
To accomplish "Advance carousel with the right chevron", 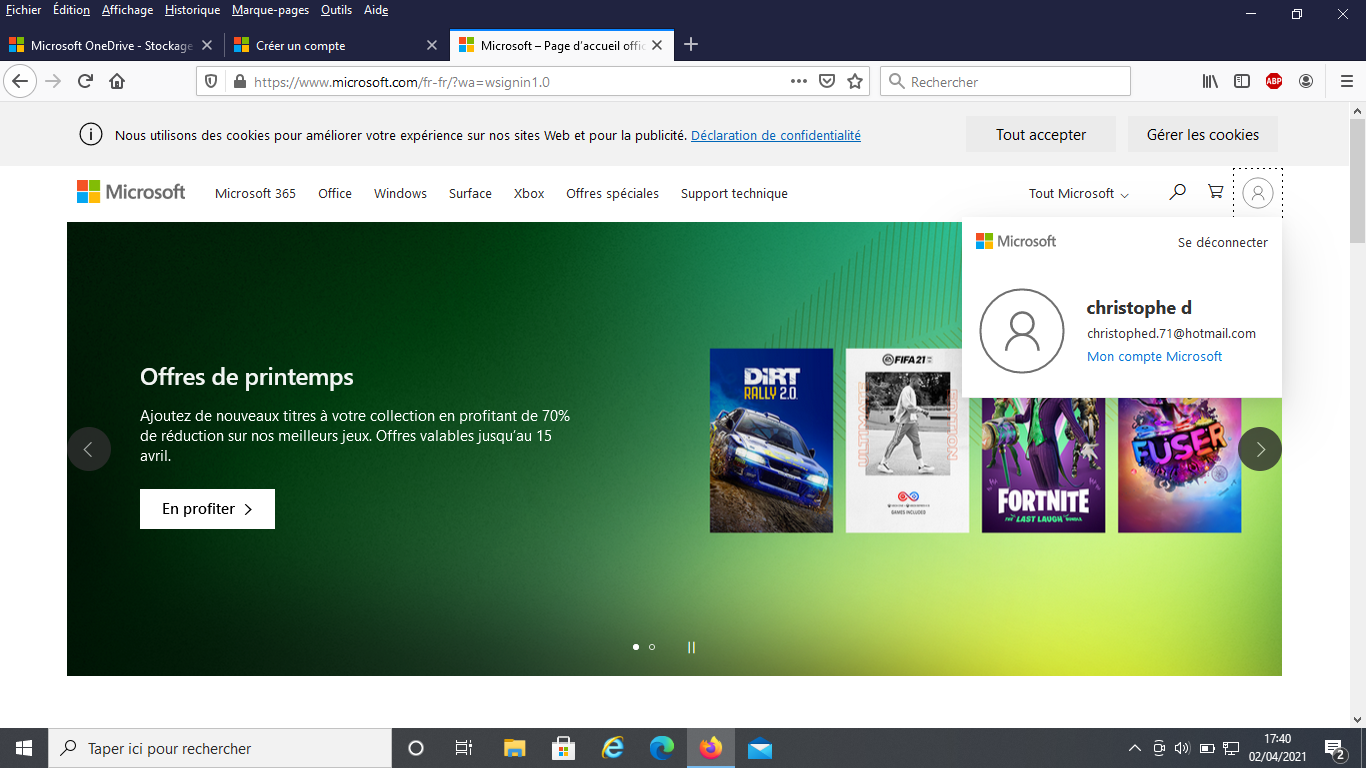I will (1259, 449).
